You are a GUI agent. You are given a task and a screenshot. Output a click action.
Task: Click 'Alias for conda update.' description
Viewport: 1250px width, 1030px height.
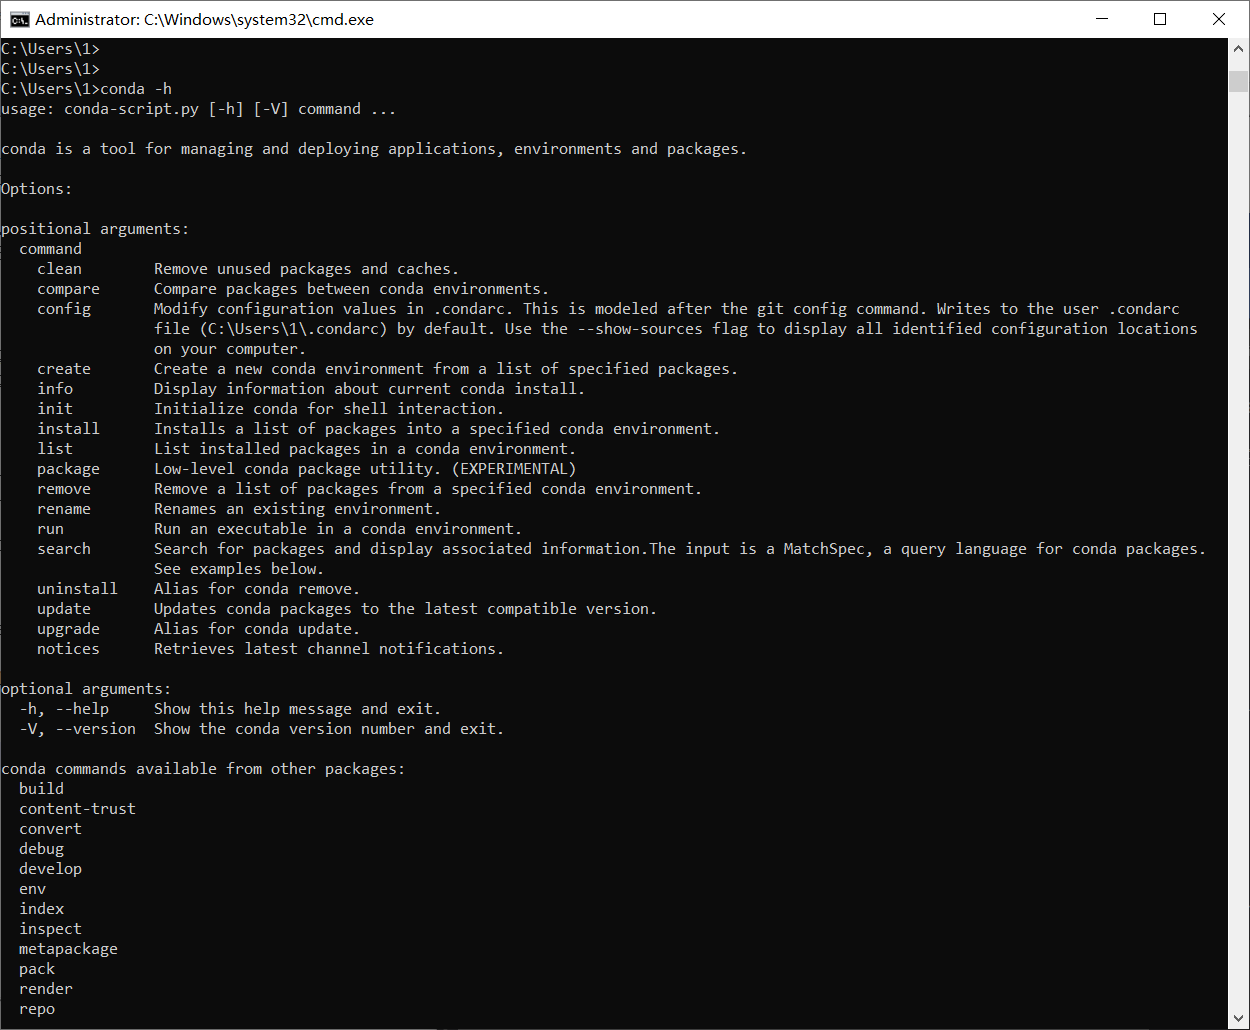point(257,629)
